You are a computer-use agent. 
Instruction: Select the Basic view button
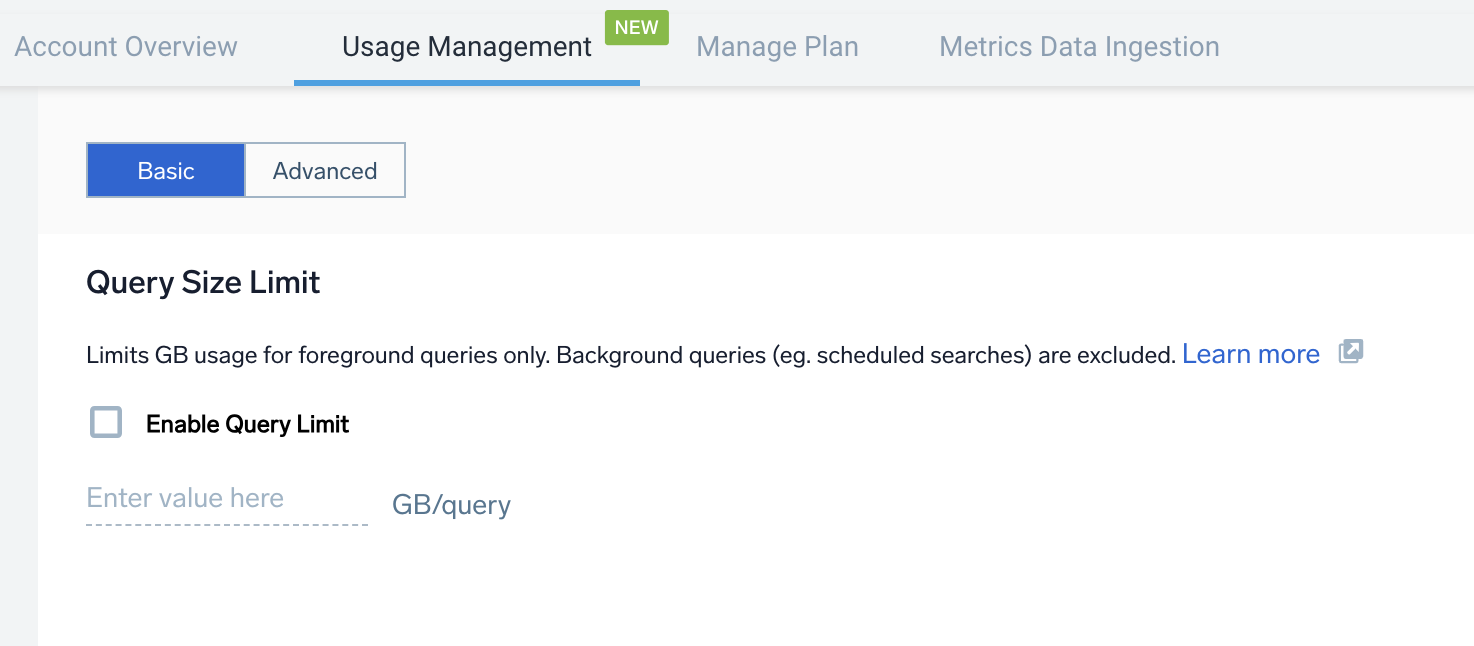[x=166, y=171]
